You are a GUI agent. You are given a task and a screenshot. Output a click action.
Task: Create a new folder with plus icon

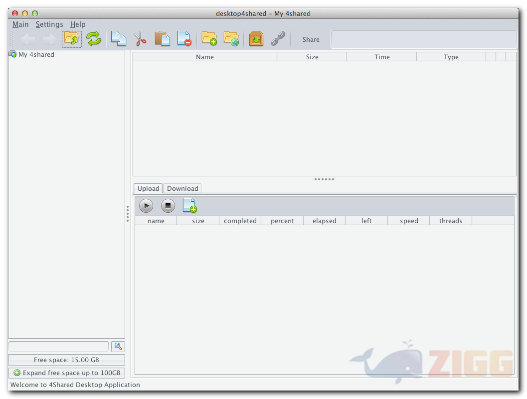pos(209,39)
